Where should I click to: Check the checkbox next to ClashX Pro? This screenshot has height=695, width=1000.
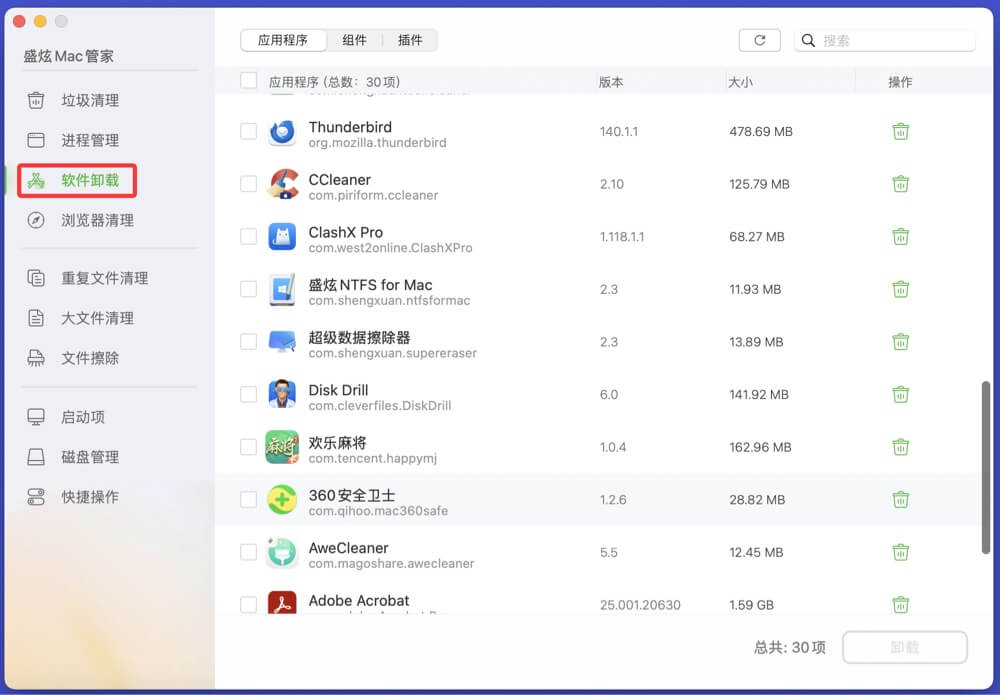[248, 236]
